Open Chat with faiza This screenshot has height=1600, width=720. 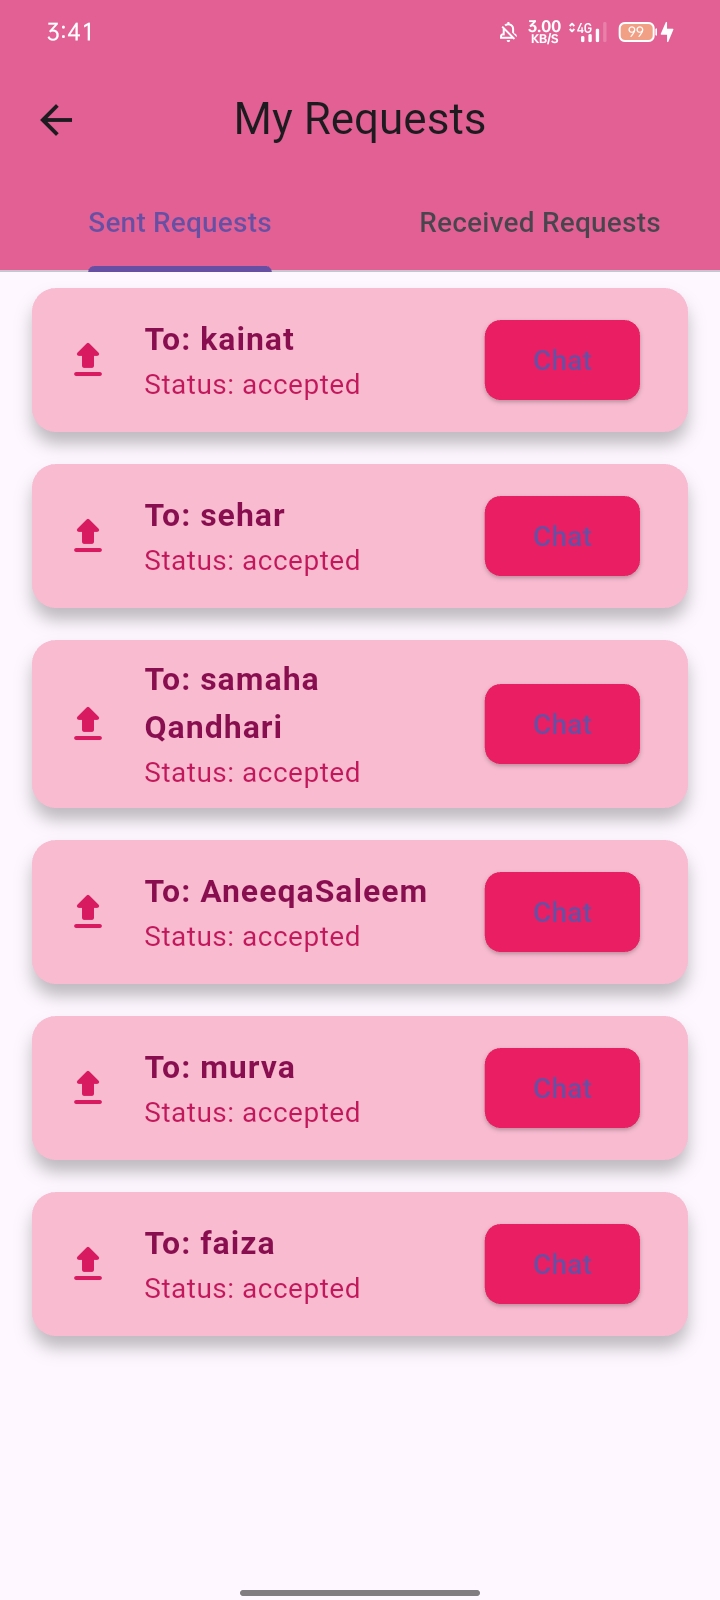tap(562, 1264)
